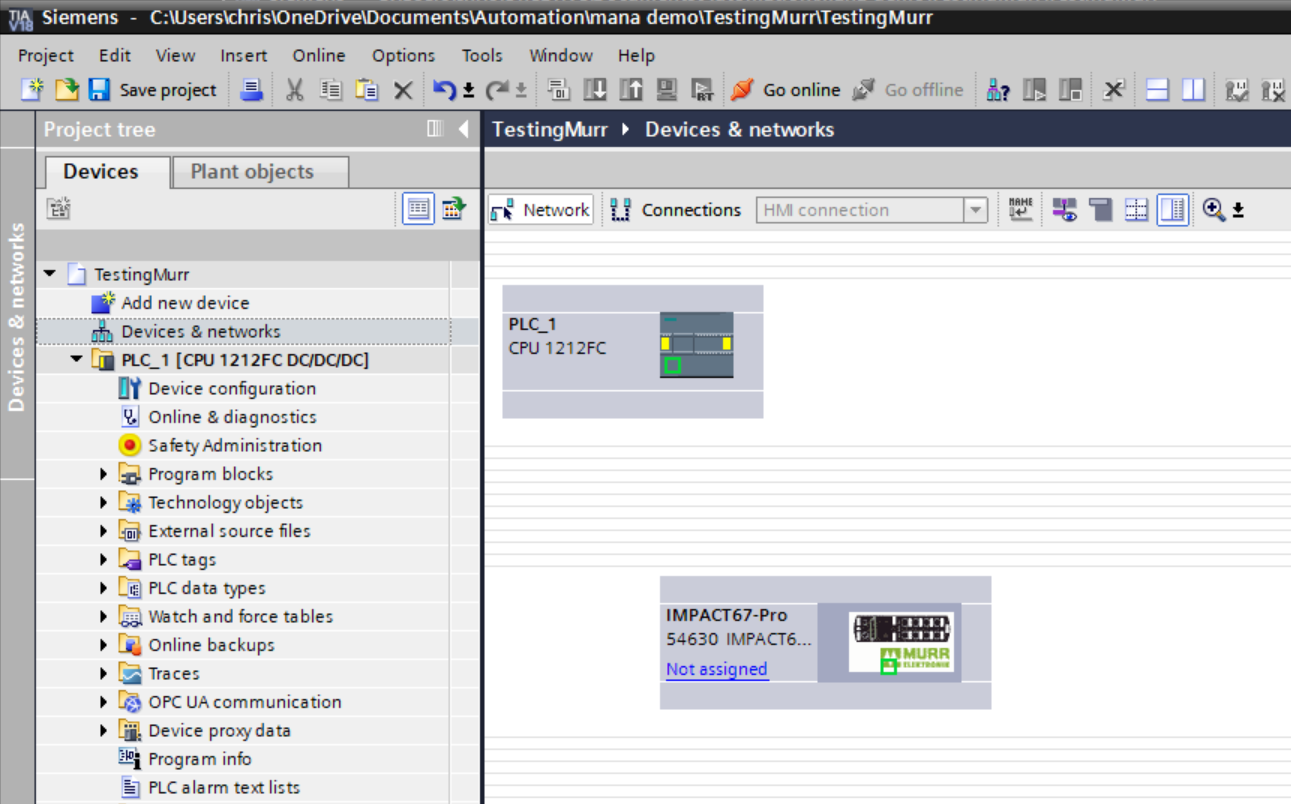This screenshot has width=1291, height=804.
Task: Click the Save project button
Action: tap(153, 90)
